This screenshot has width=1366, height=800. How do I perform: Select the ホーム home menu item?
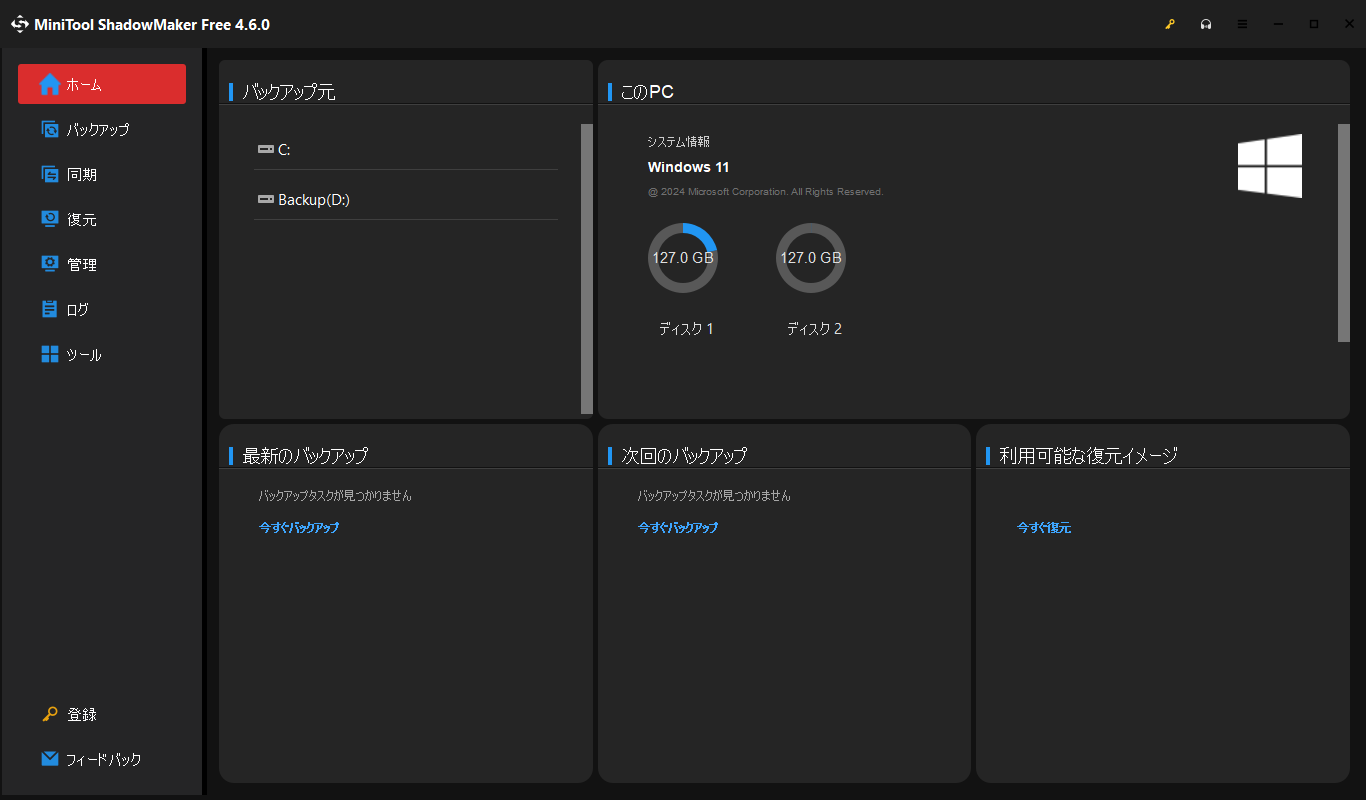click(x=102, y=84)
